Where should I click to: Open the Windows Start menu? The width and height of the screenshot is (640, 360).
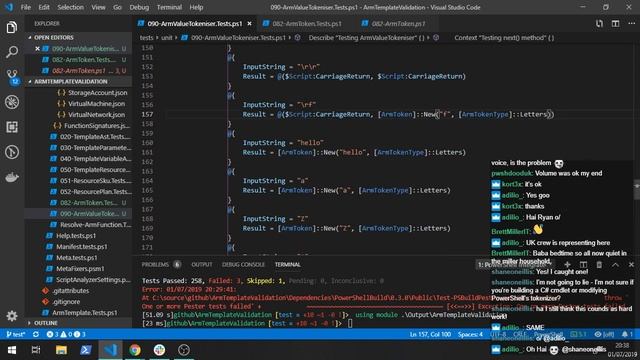click(x=12, y=350)
